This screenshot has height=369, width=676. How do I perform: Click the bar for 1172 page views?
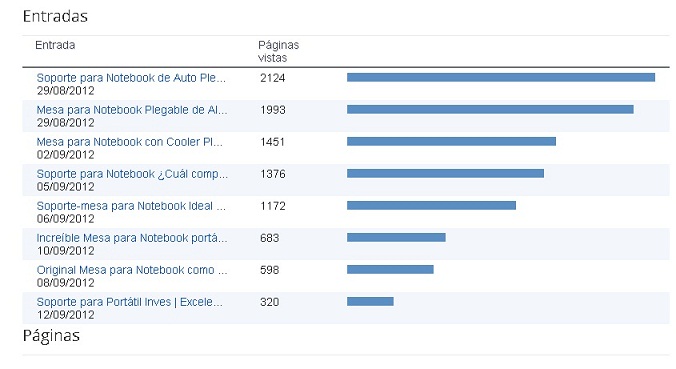[x=432, y=206]
